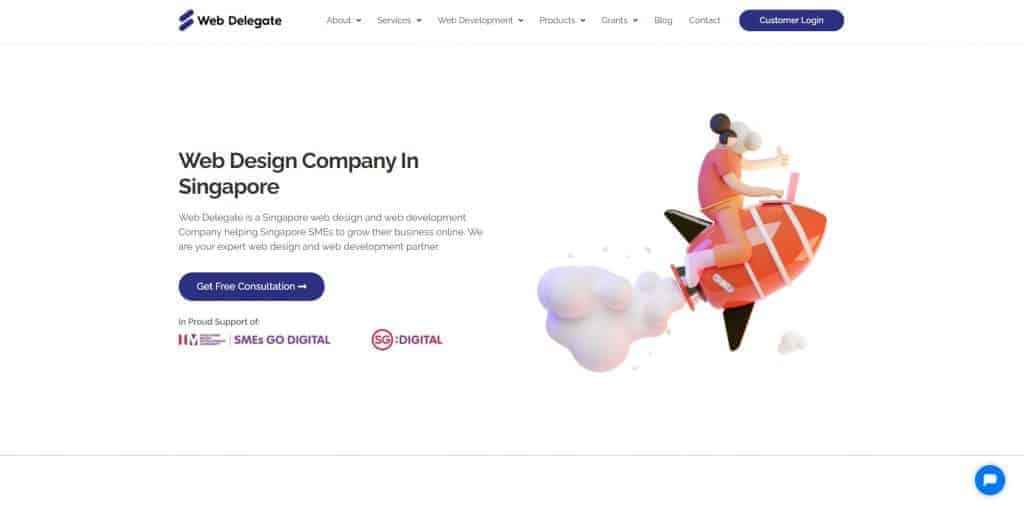Open the Contact menu item
The height and width of the screenshot is (513, 1024).
tap(704, 20)
